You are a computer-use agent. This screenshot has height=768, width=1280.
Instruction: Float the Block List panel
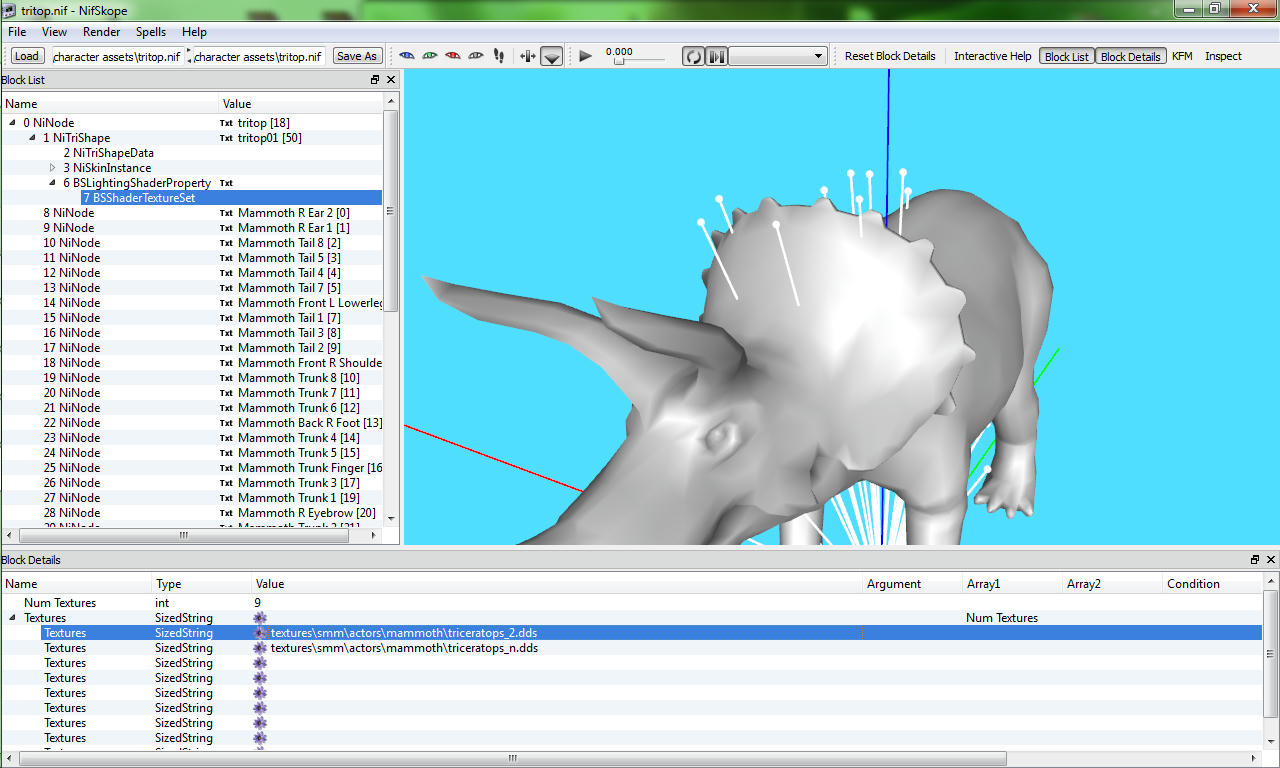[375, 80]
